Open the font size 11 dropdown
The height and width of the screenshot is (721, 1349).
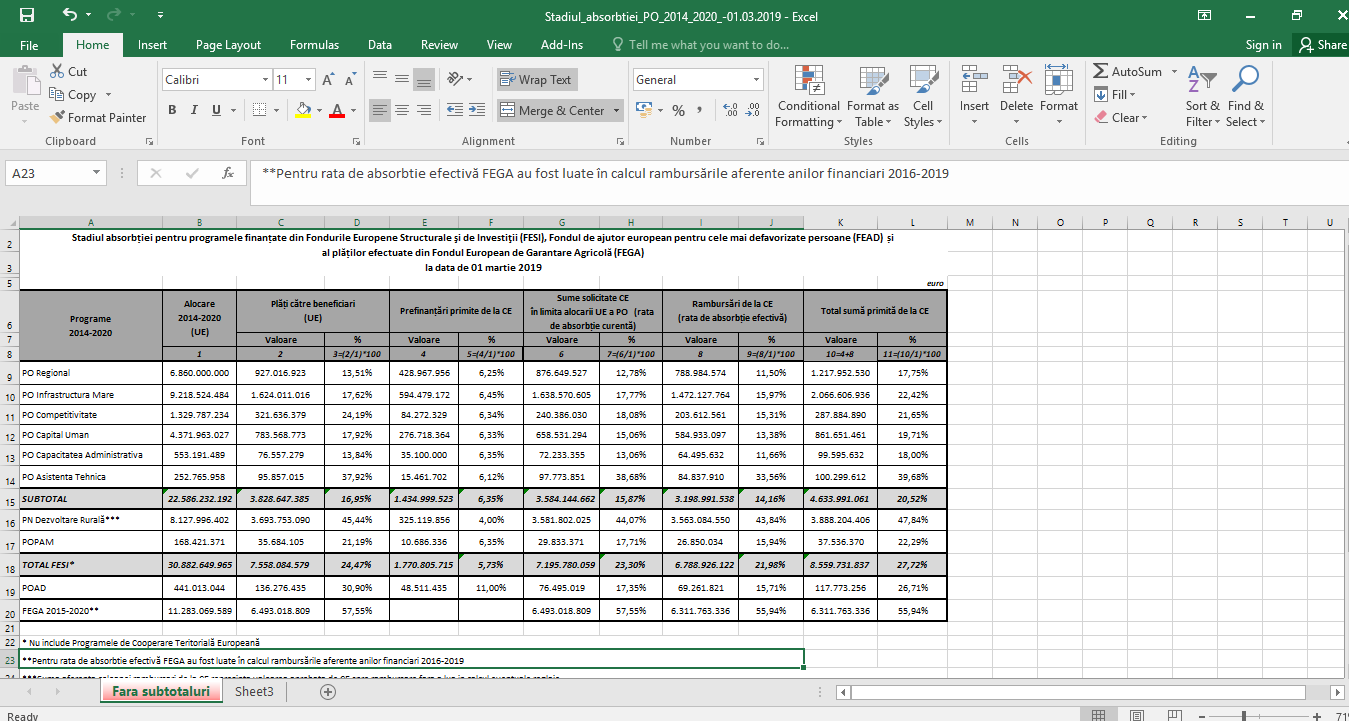310,80
